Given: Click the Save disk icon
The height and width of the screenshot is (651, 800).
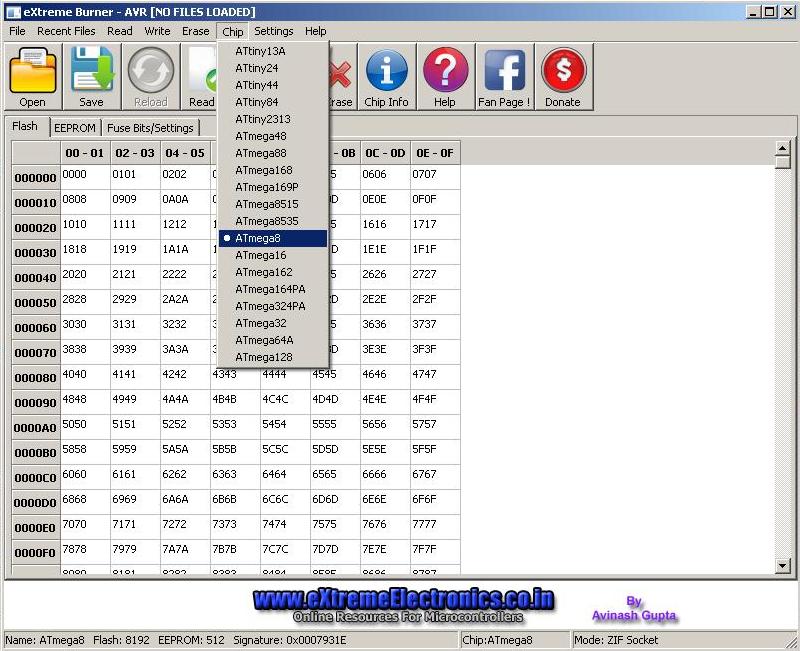Looking at the screenshot, I should [92, 70].
